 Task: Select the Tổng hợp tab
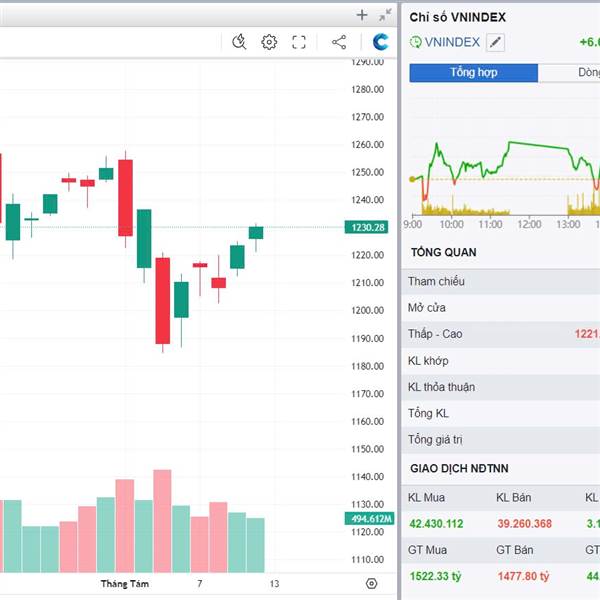474,73
